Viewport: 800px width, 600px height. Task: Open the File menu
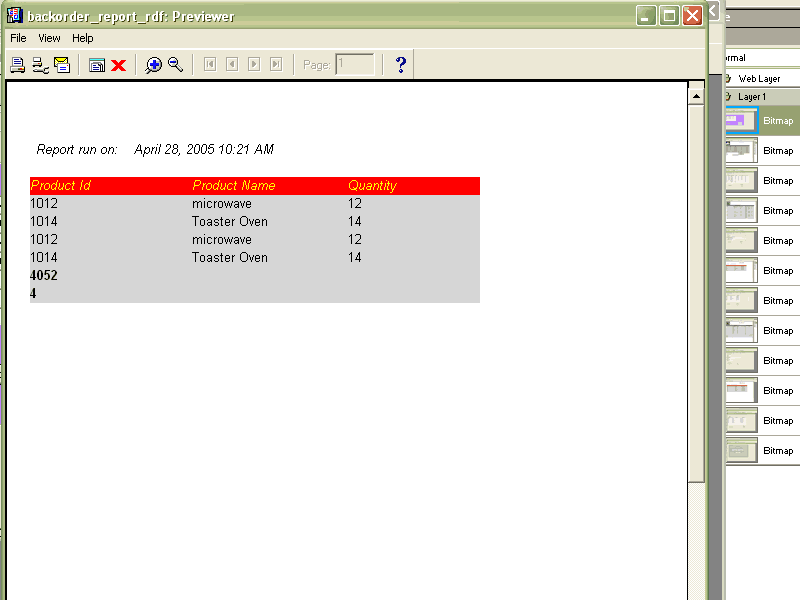[x=18, y=38]
